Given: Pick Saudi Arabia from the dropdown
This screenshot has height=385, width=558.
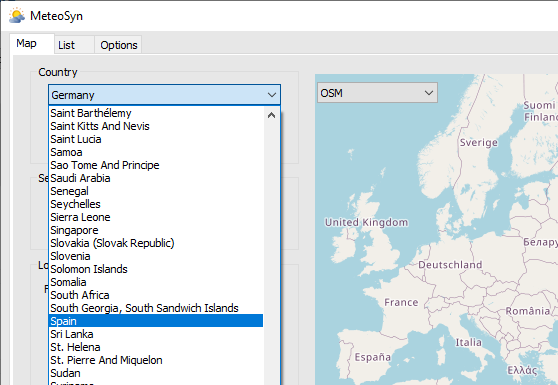Looking at the screenshot, I should coord(156,178).
